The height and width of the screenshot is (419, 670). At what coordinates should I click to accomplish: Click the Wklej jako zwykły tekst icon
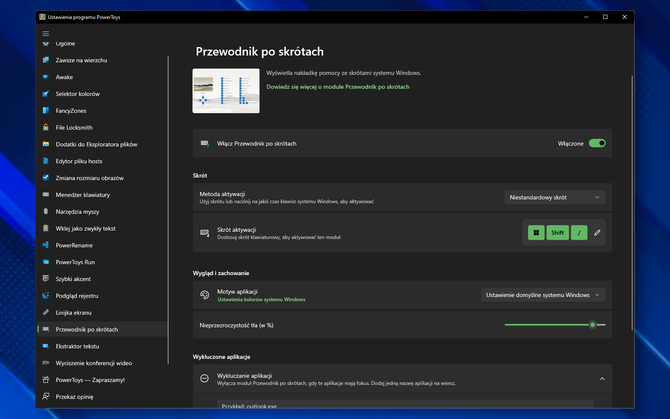tap(46, 229)
